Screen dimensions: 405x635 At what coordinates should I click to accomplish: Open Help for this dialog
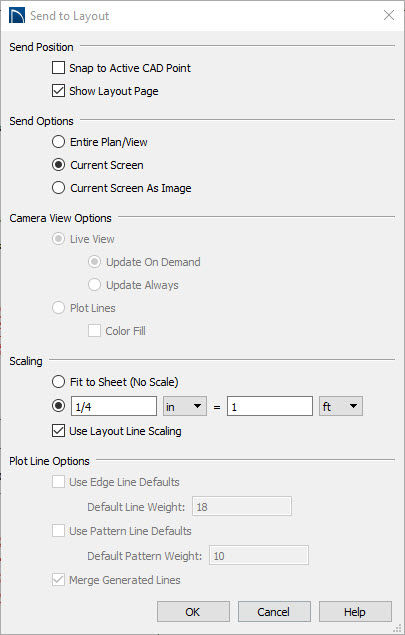click(355, 612)
